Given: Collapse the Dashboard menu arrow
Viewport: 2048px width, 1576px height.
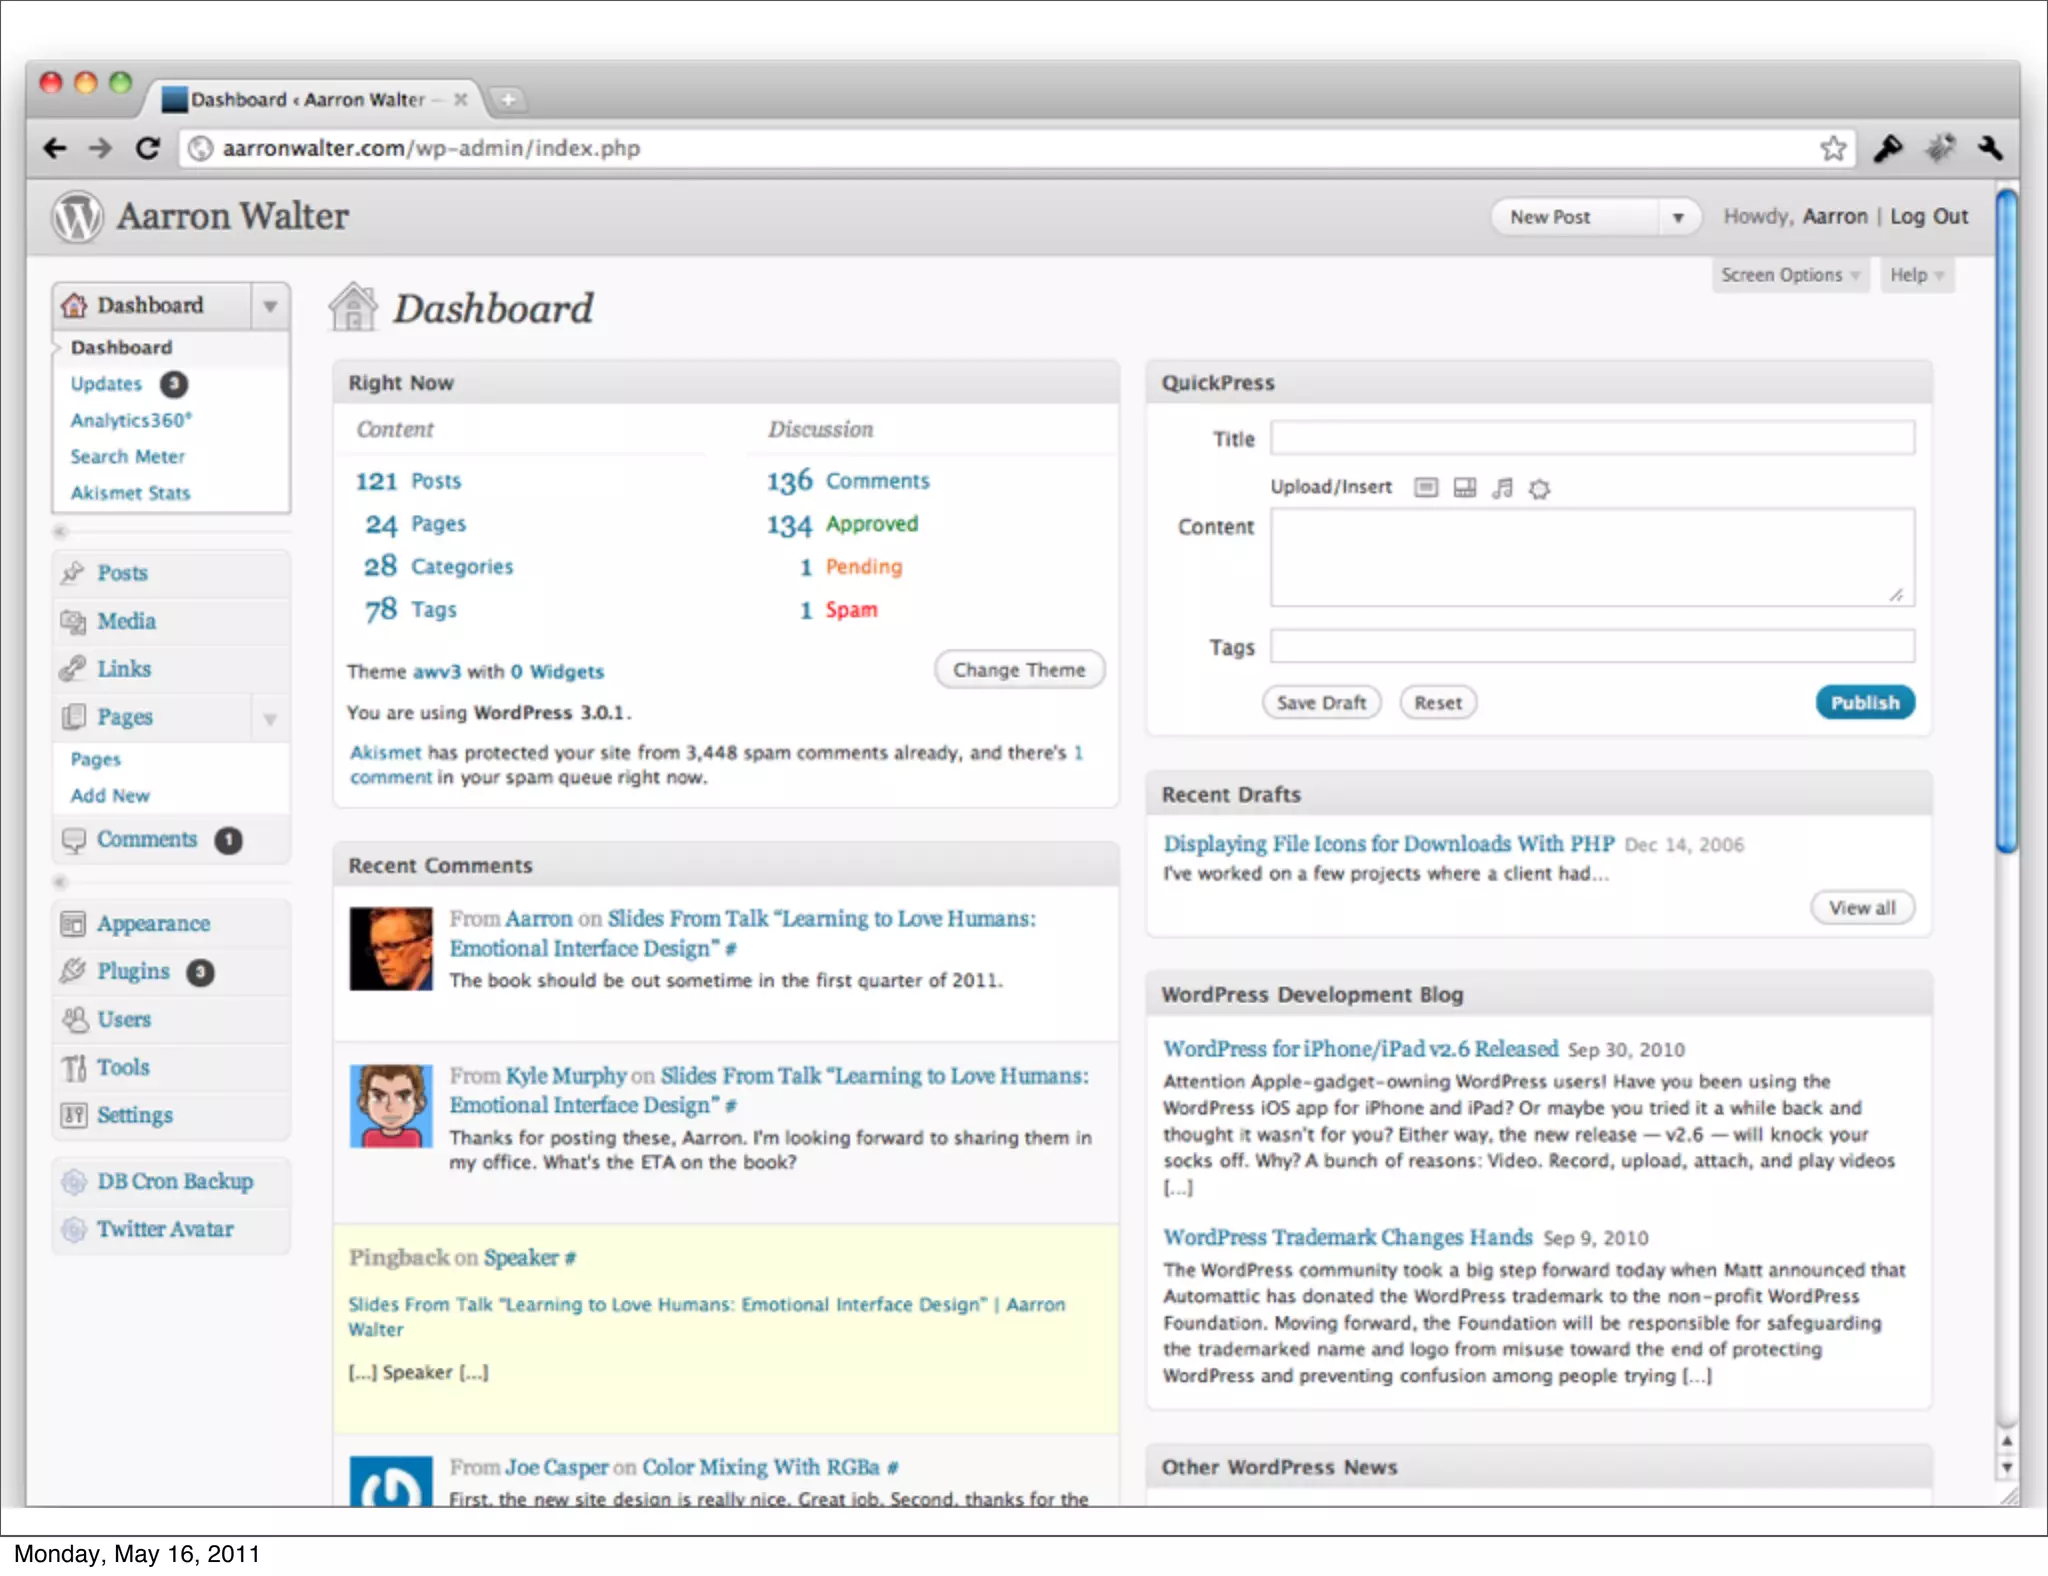Looking at the screenshot, I should [x=270, y=306].
